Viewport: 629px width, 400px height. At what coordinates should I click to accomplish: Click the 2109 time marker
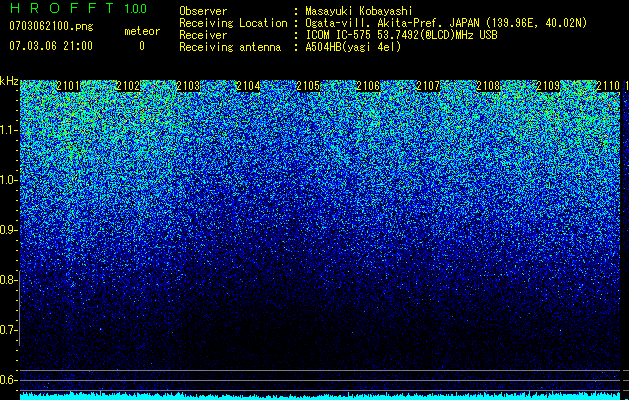(548, 86)
